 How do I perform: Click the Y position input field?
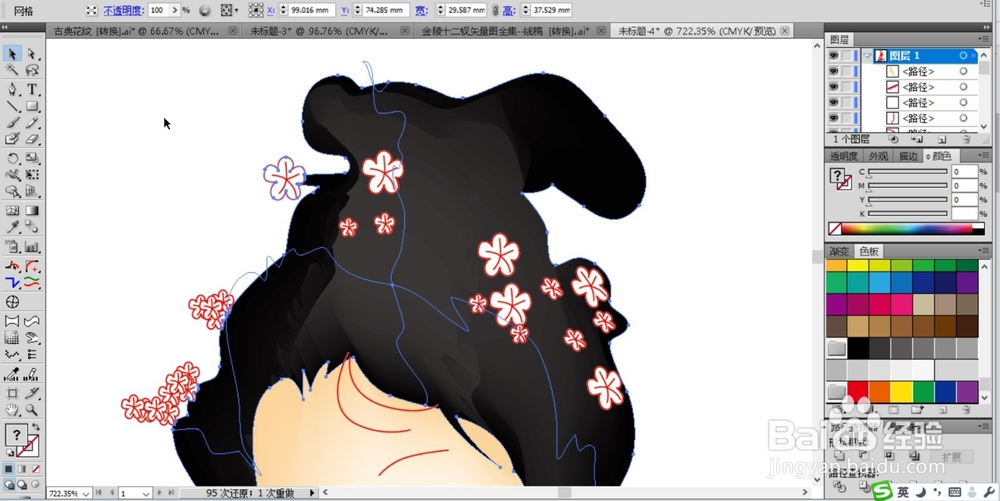pyautogui.click(x=386, y=10)
